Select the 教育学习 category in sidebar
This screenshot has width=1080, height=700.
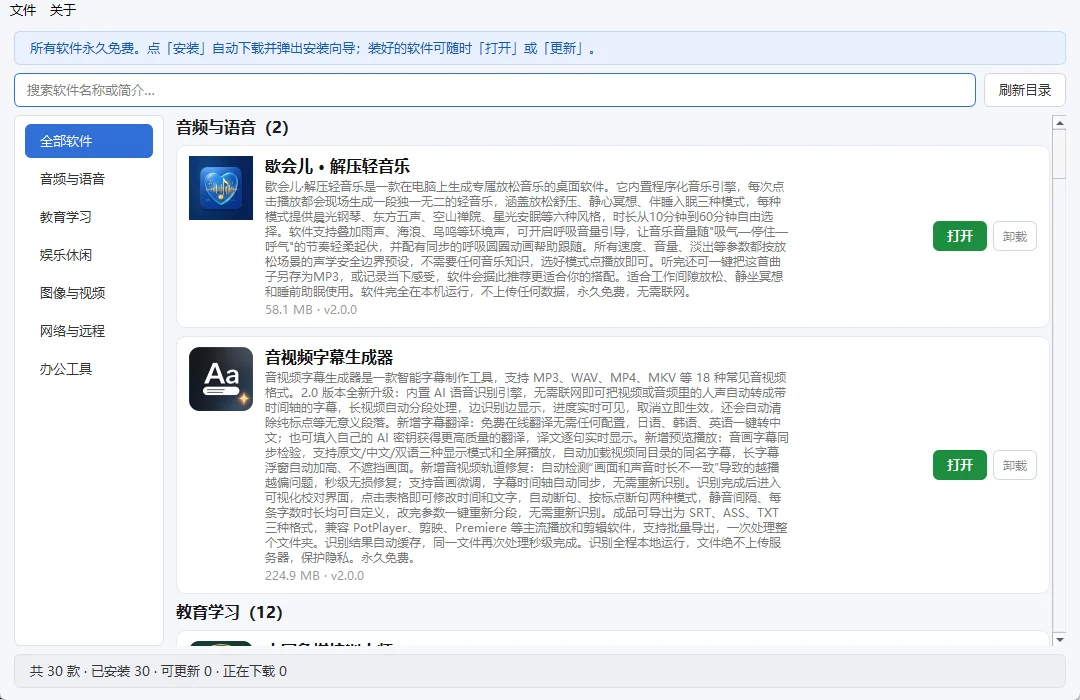(x=89, y=217)
